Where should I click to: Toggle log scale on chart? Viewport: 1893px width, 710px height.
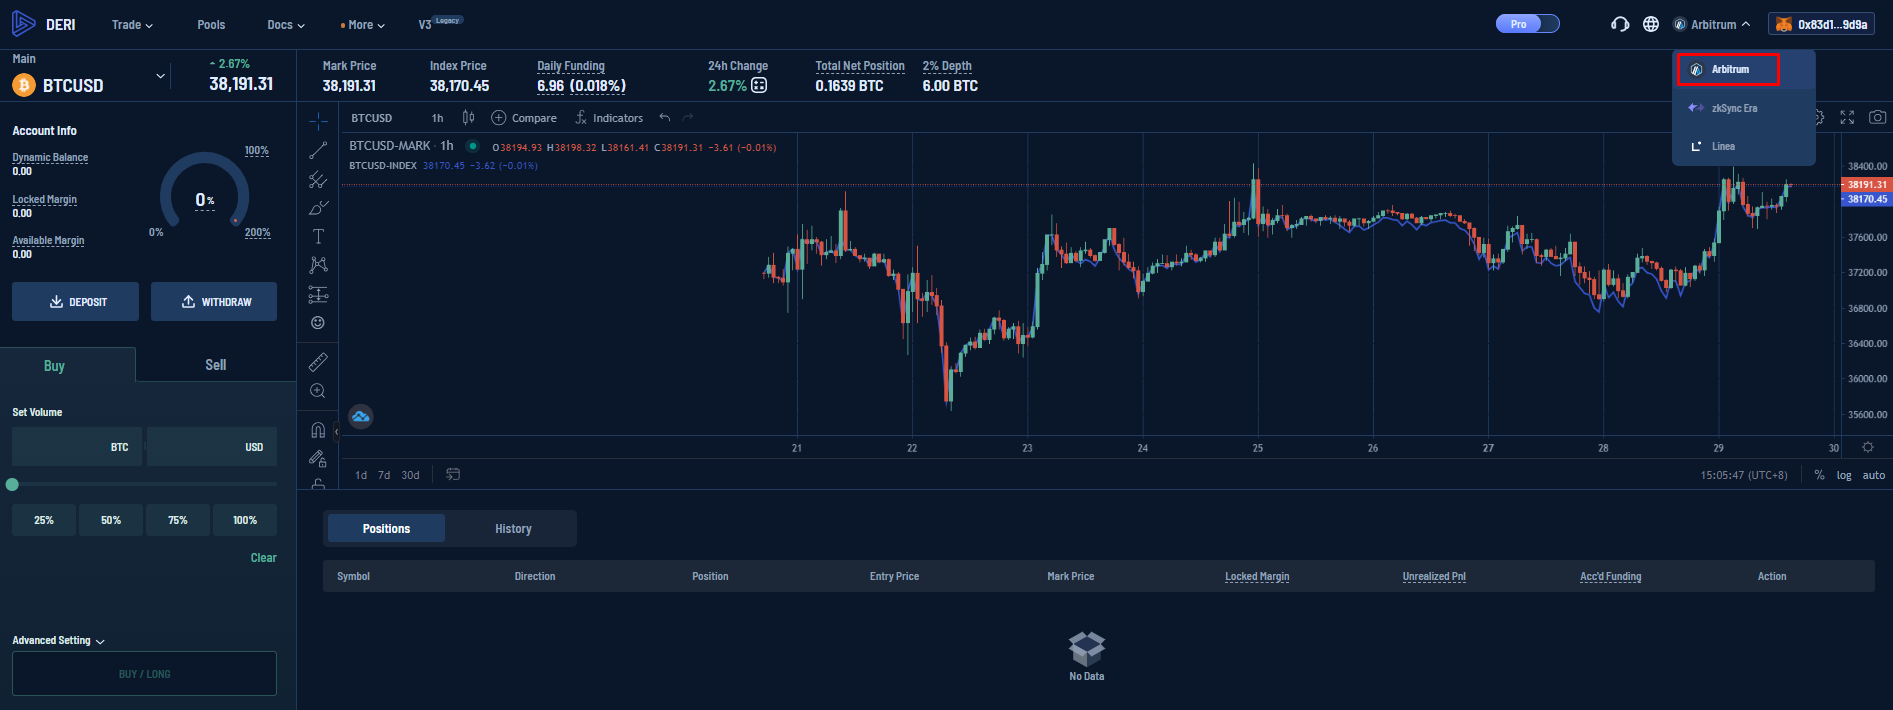click(x=1843, y=475)
